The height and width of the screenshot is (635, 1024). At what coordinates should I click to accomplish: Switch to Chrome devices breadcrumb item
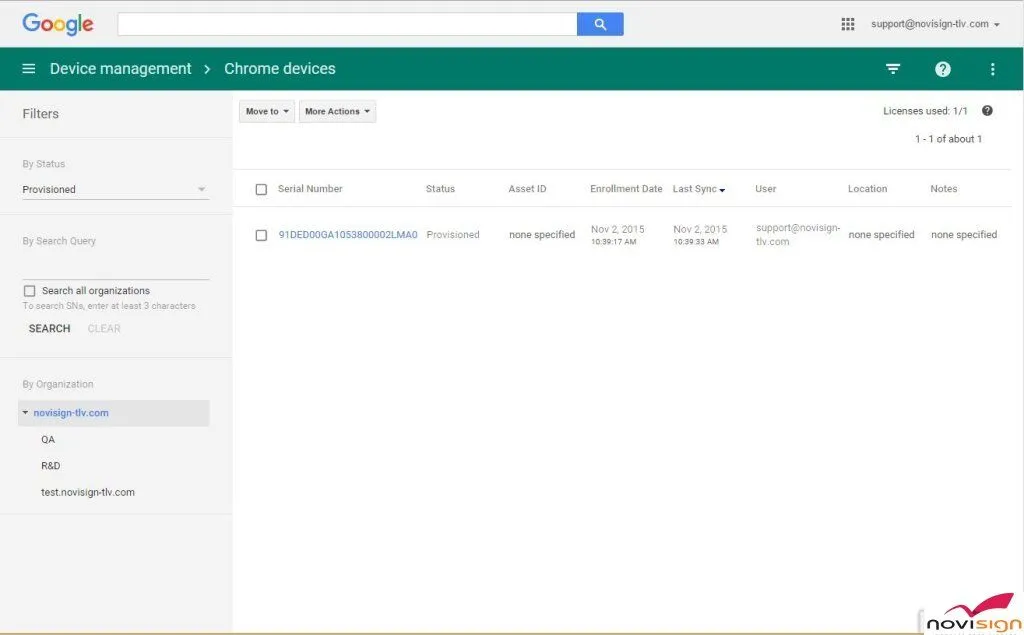click(279, 69)
